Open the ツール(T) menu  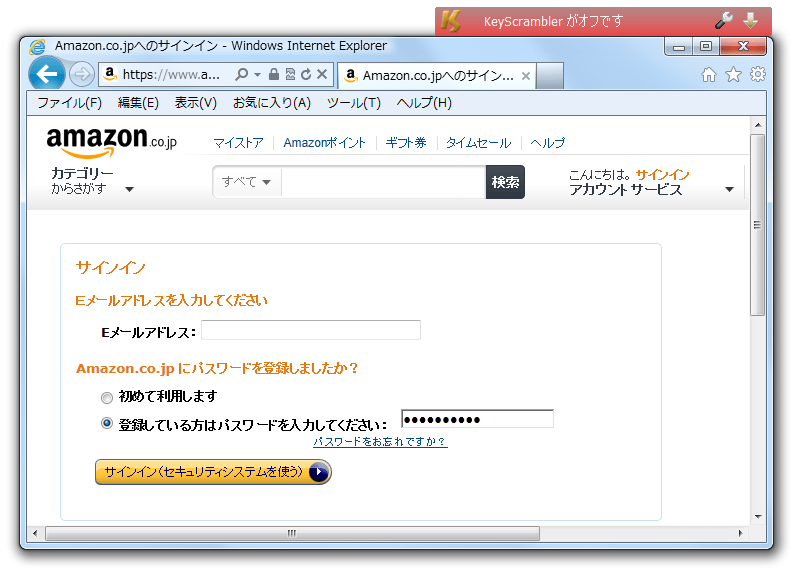pyautogui.click(x=353, y=103)
